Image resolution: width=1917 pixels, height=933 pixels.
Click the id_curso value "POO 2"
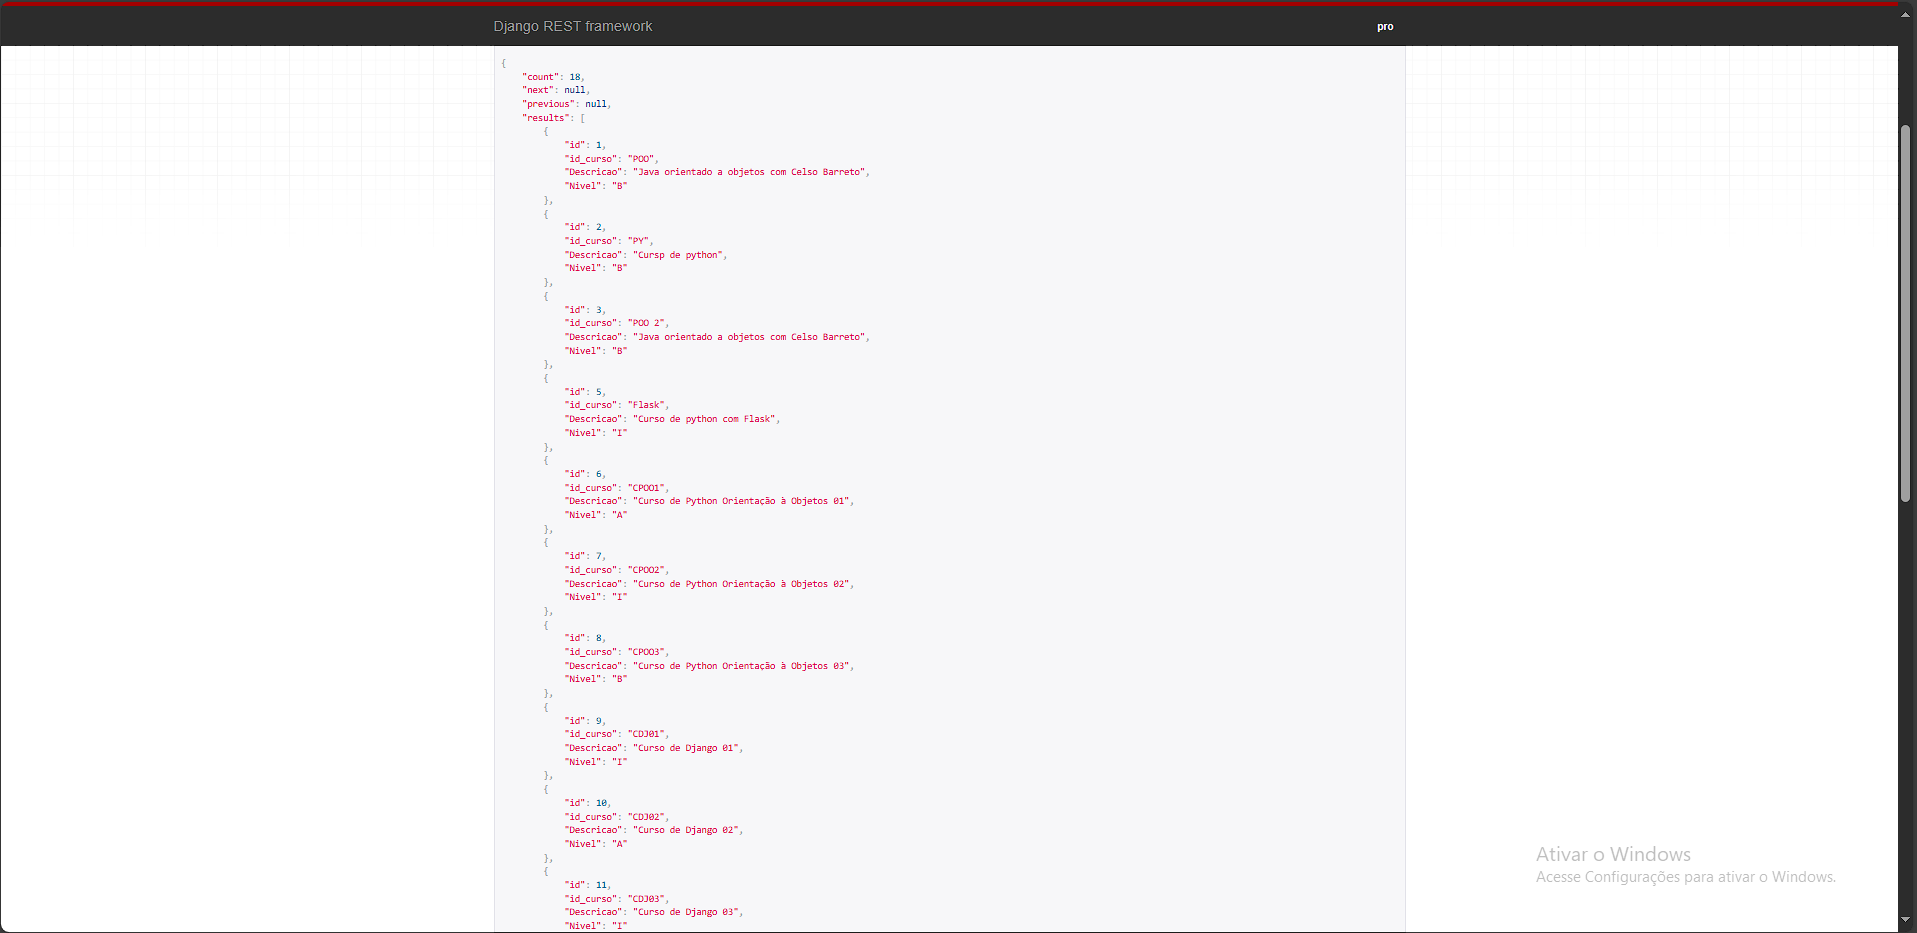[646, 323]
